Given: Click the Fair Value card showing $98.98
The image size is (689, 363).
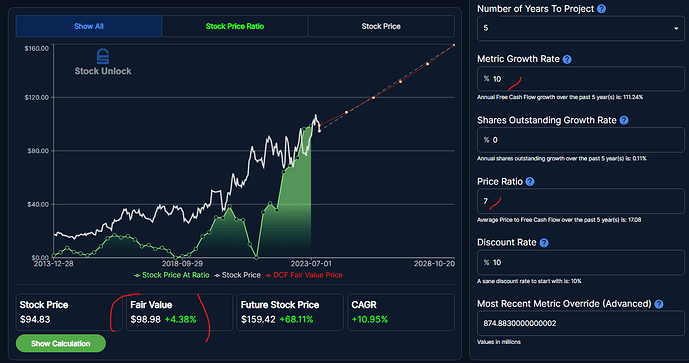Looking at the screenshot, I should coord(179,312).
